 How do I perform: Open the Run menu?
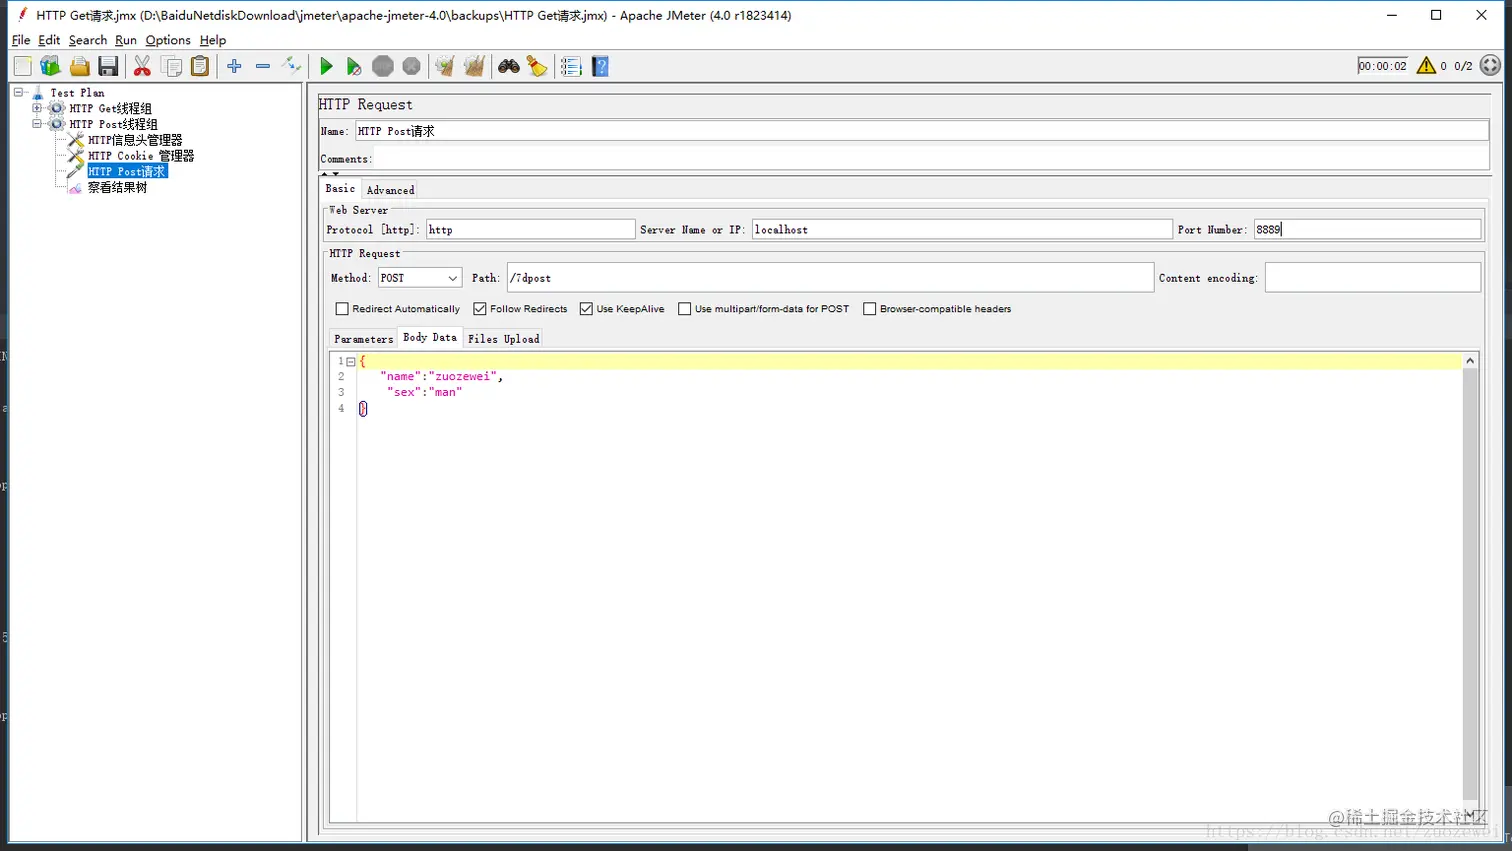[x=126, y=40]
